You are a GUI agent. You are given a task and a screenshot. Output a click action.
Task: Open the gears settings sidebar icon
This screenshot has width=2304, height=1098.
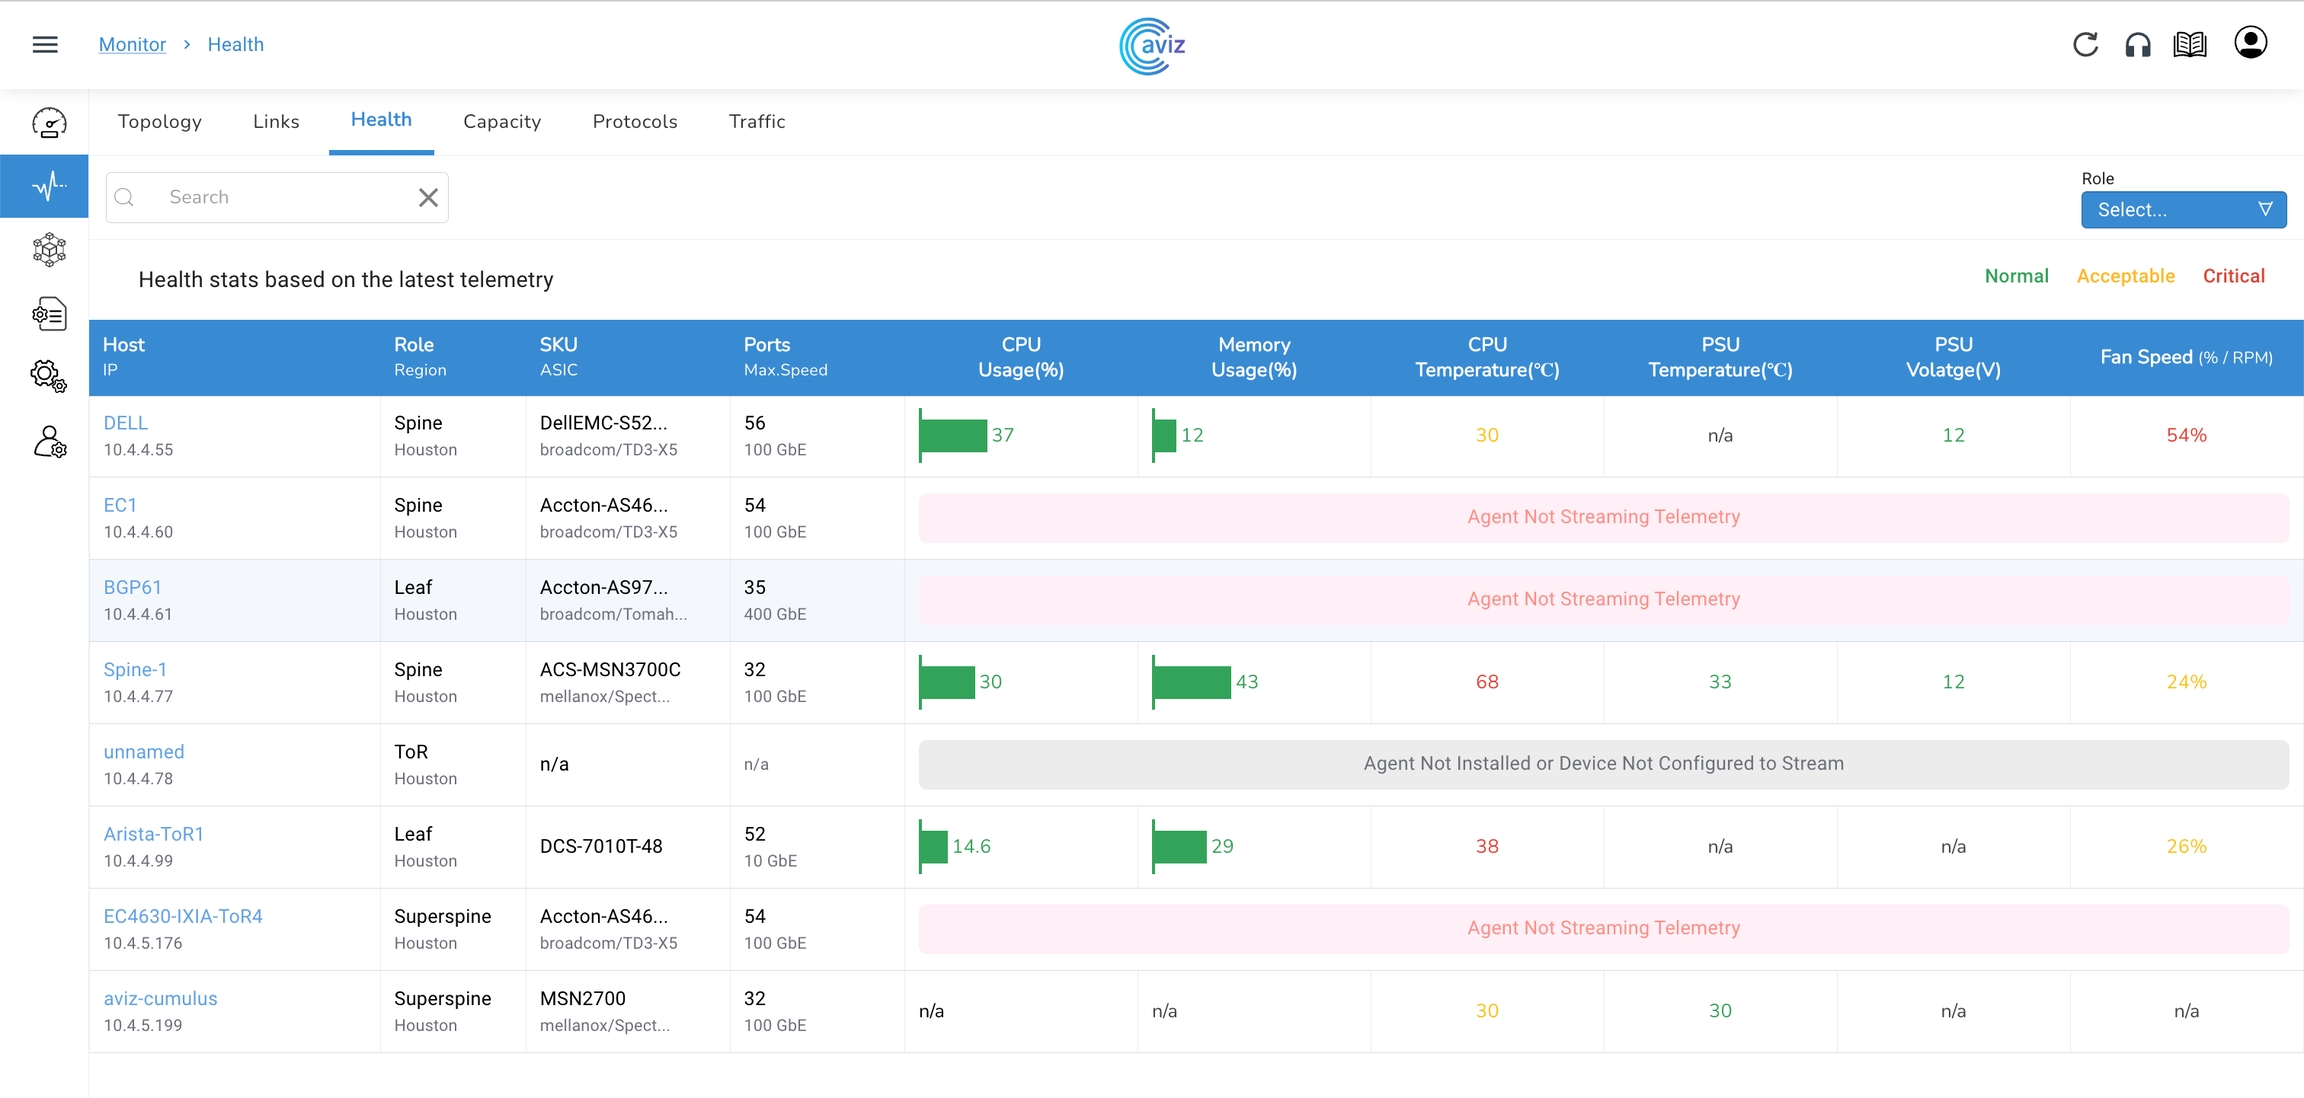(49, 377)
